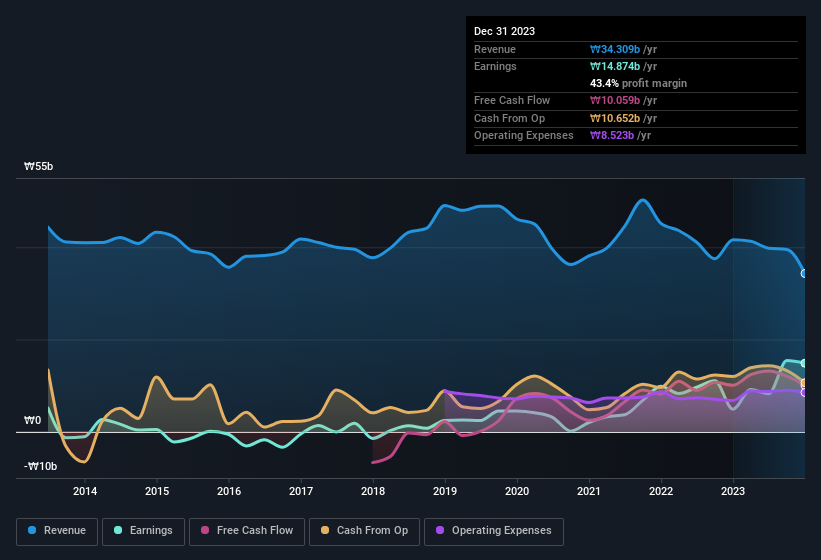Click the Operating Expenses purple endpoint marker
Screen dimensions: 821x560
(804, 393)
